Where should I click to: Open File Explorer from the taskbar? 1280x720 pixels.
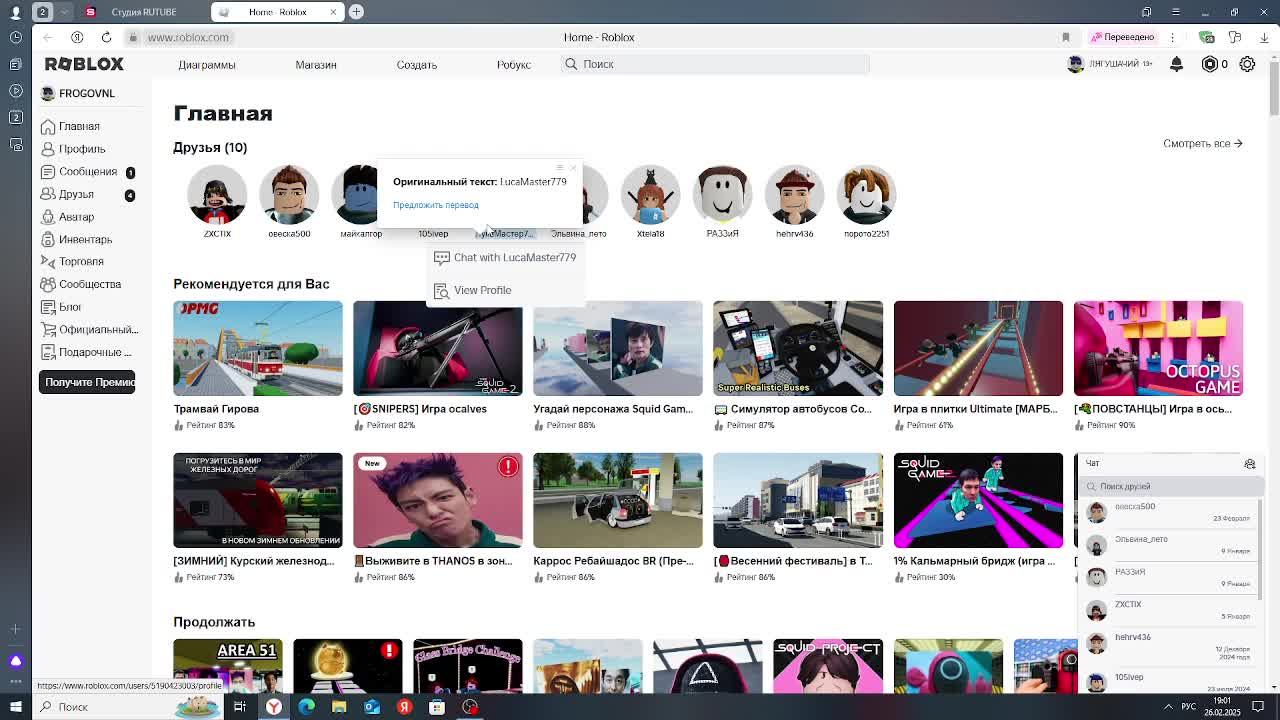pos(339,707)
